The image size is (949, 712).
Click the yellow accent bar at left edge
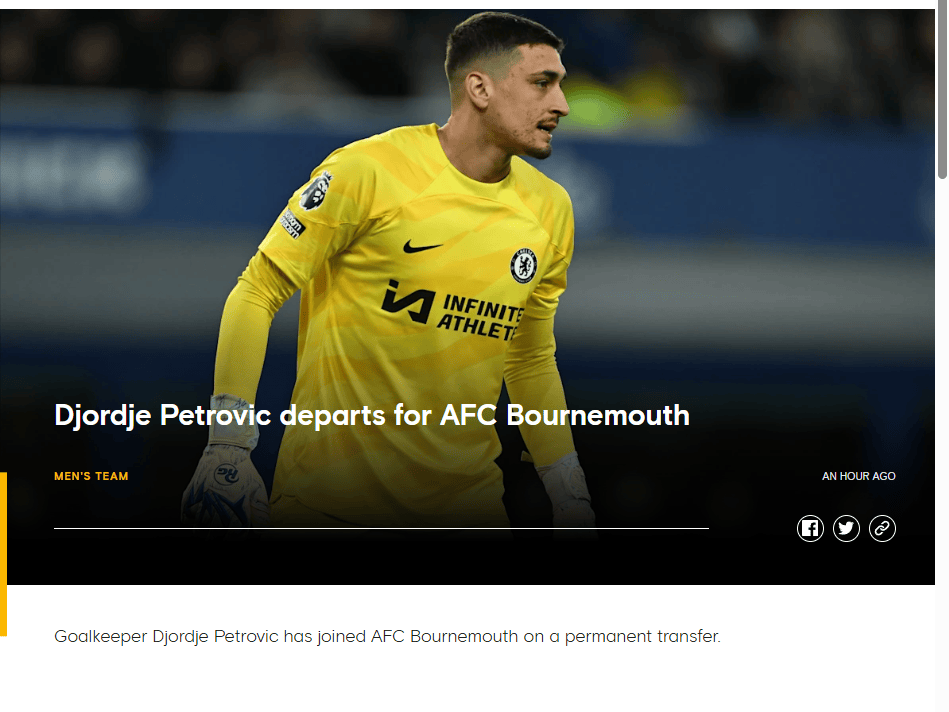coord(3,553)
